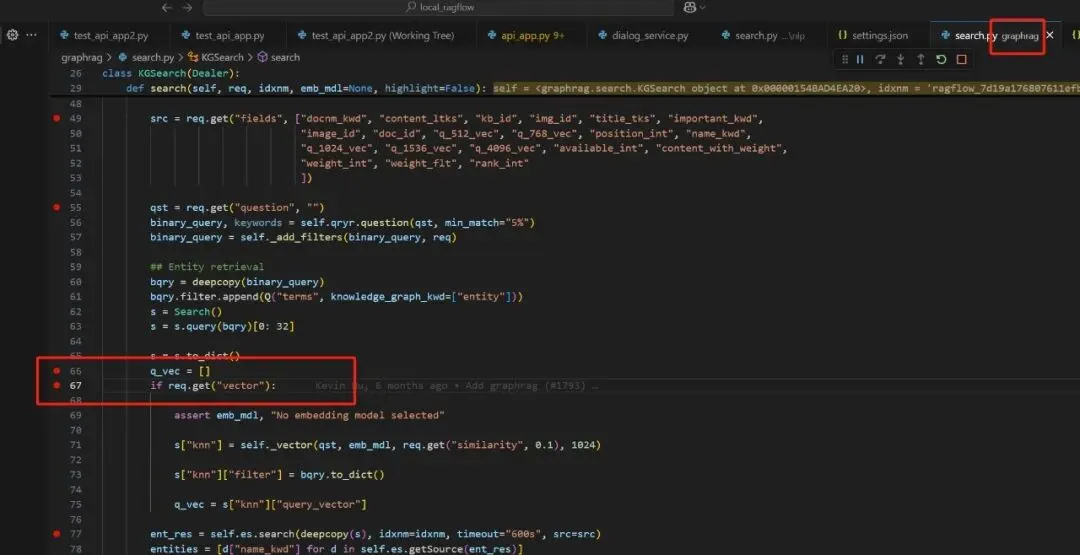Image resolution: width=1080 pixels, height=555 pixels.
Task: Toggle the breakpoint on line 55
Action: pos(56,207)
